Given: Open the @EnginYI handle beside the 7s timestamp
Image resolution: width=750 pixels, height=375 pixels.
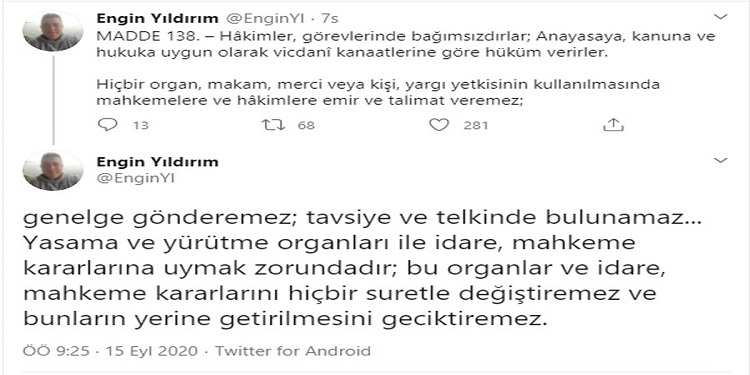Looking at the screenshot, I should click(264, 19).
